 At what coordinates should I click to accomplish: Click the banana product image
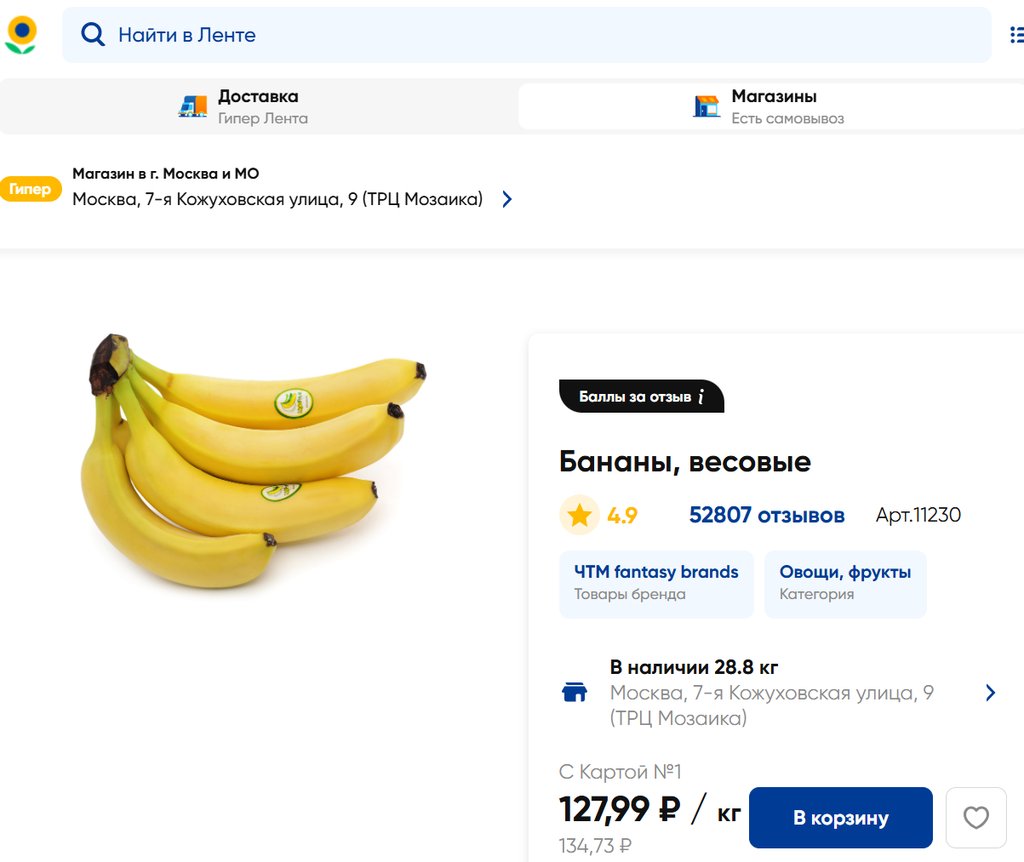(x=253, y=460)
